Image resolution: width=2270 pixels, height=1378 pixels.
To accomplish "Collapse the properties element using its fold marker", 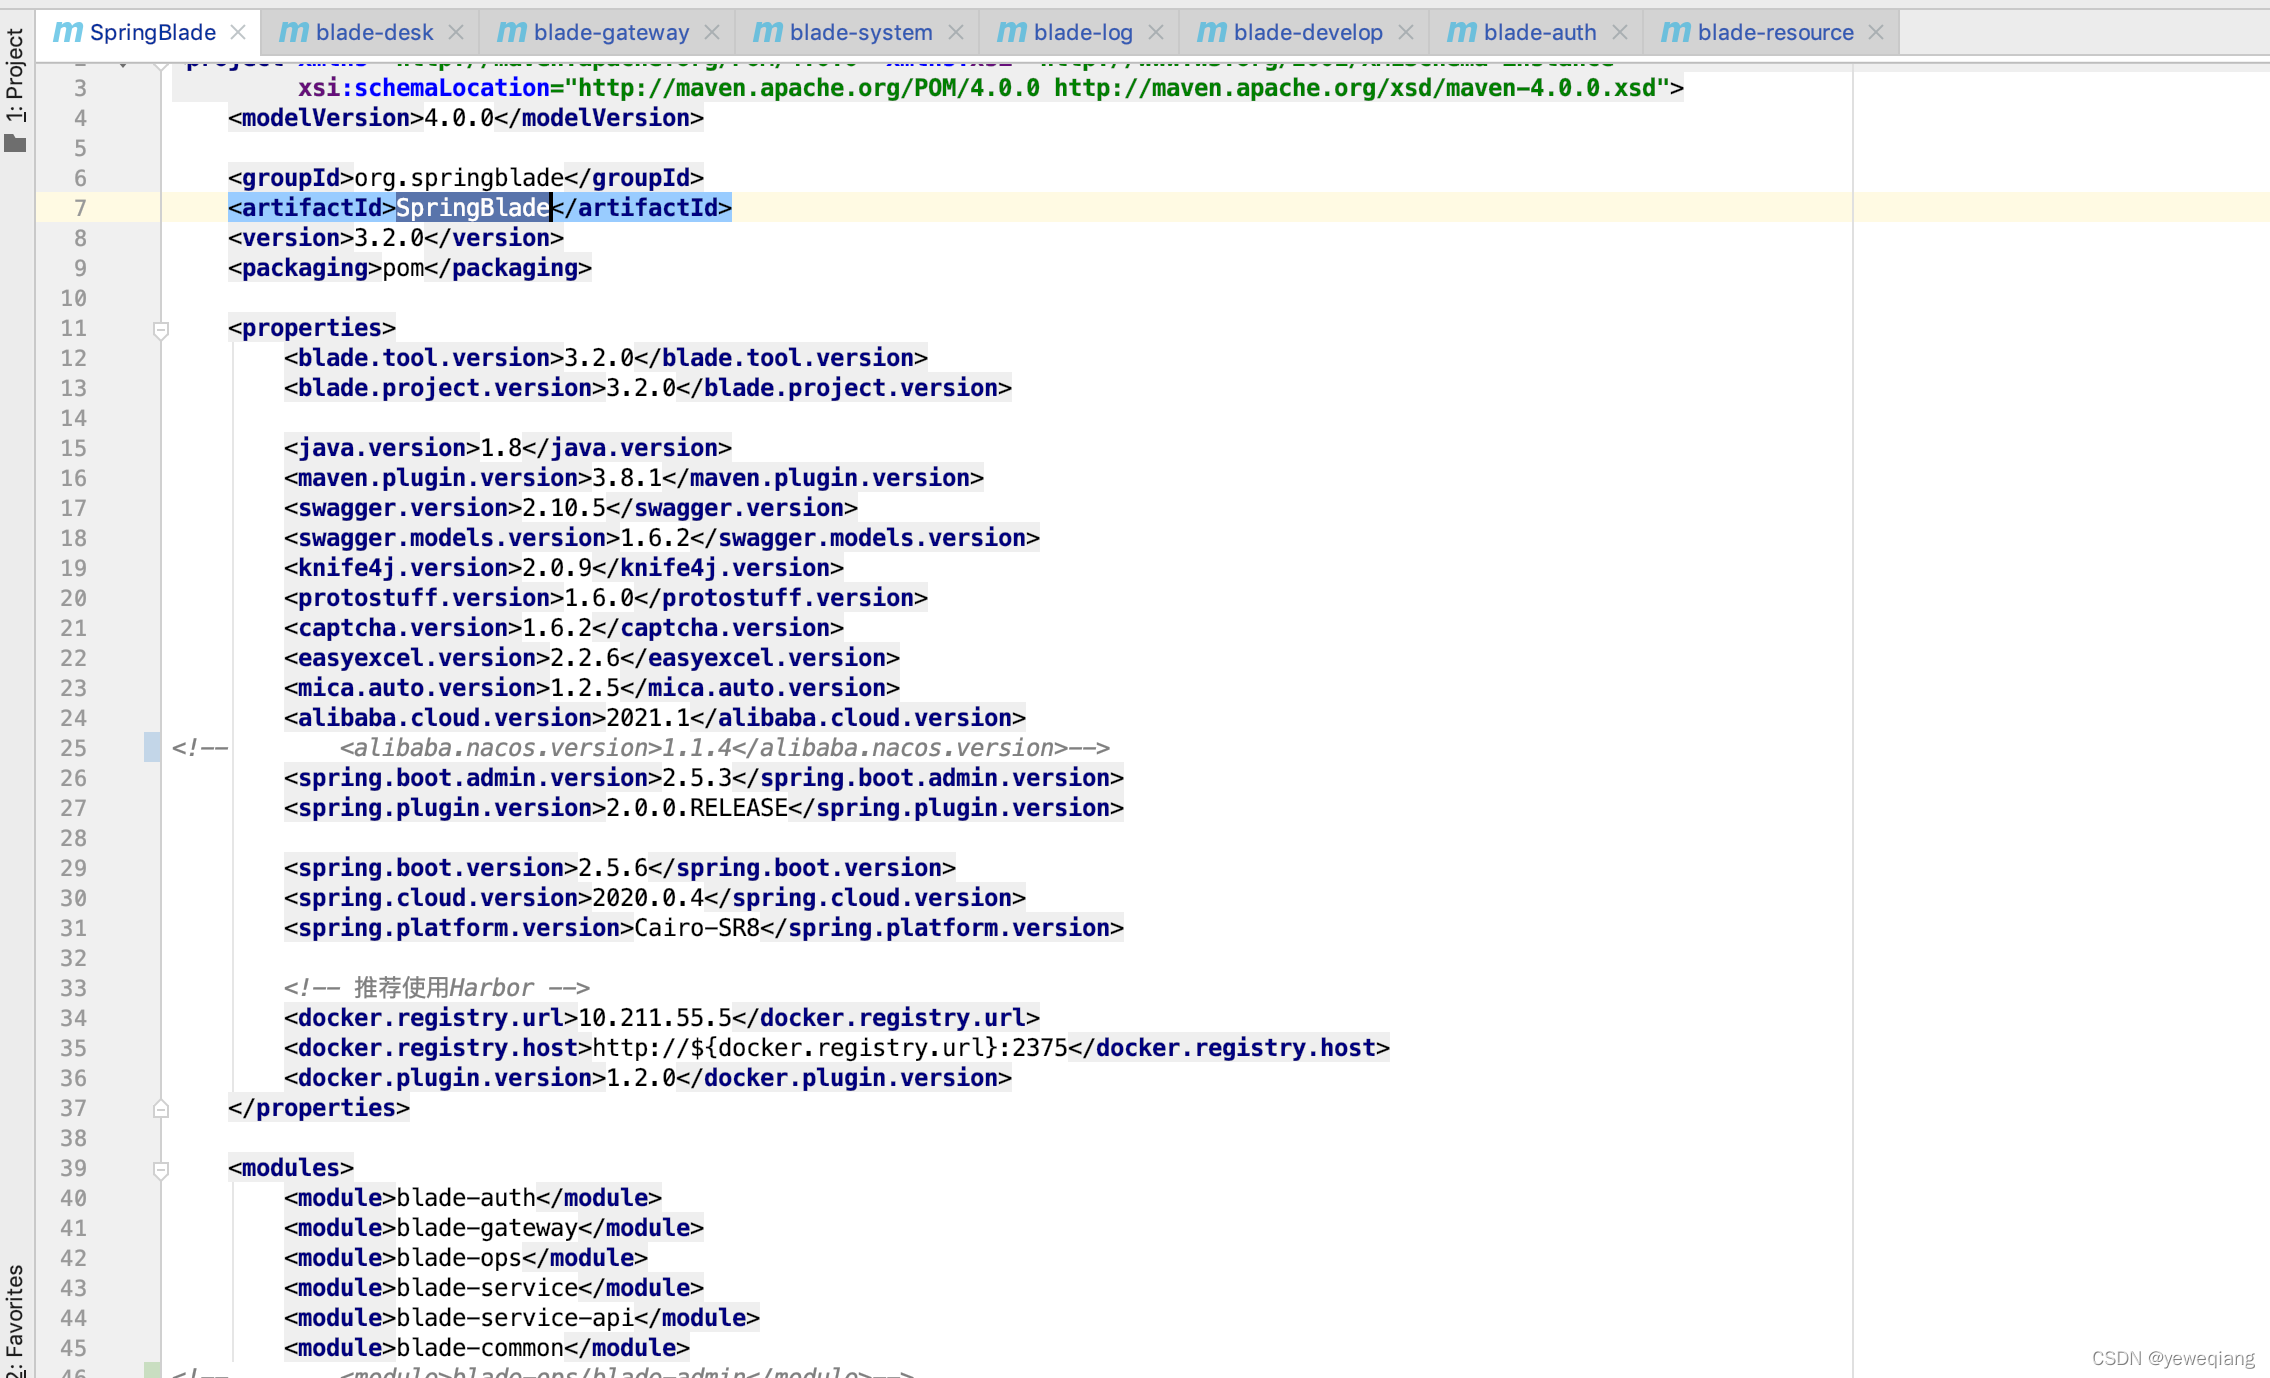I will point(160,331).
